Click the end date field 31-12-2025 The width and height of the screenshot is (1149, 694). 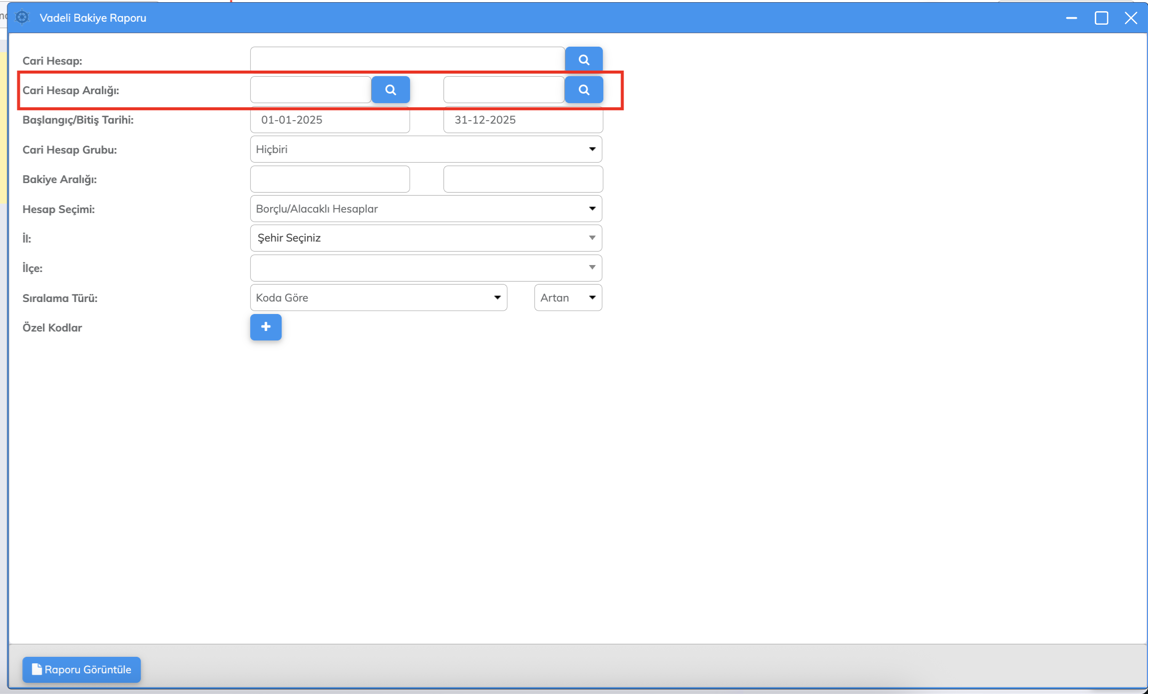coord(523,120)
